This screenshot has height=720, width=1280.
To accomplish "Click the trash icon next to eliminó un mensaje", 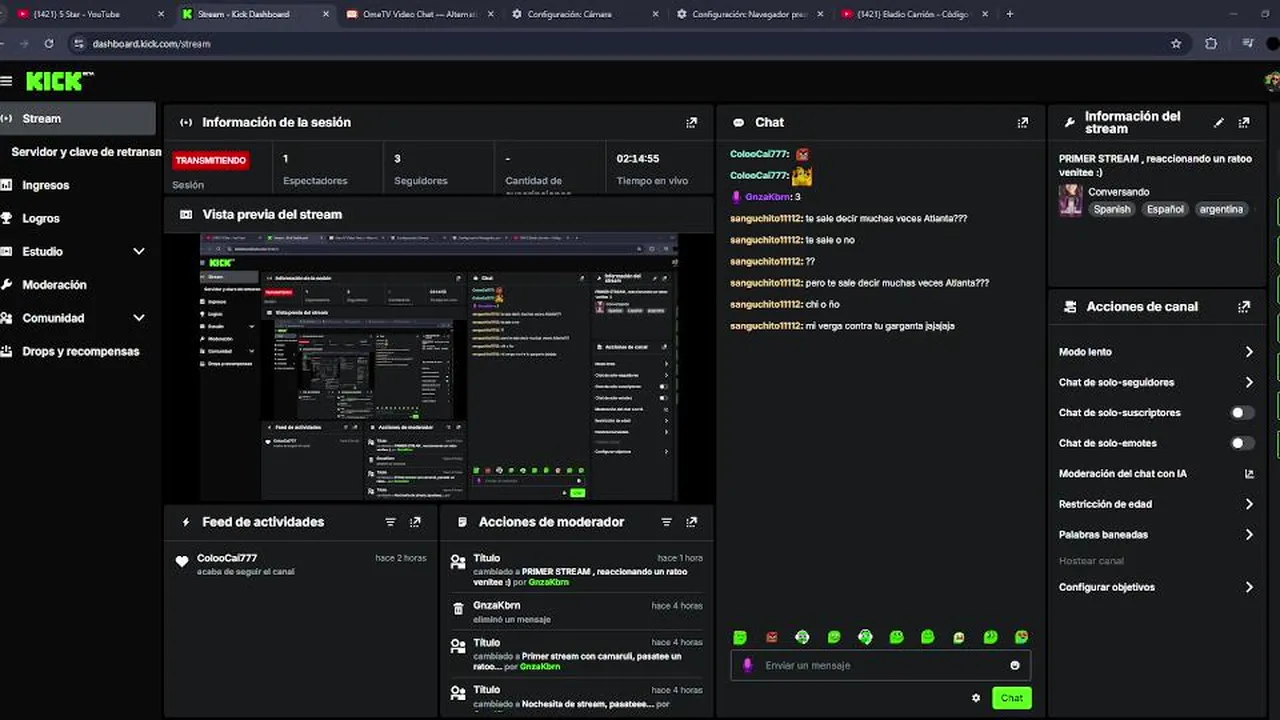I will pos(458,609).
